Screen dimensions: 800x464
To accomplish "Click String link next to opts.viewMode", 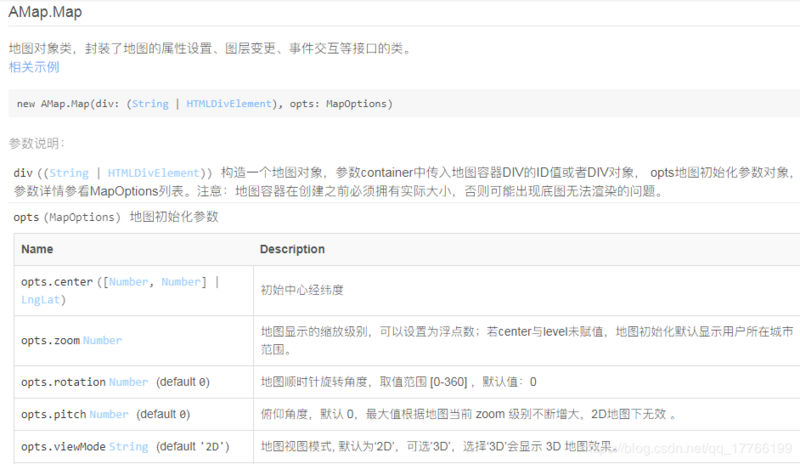I will (x=129, y=446).
